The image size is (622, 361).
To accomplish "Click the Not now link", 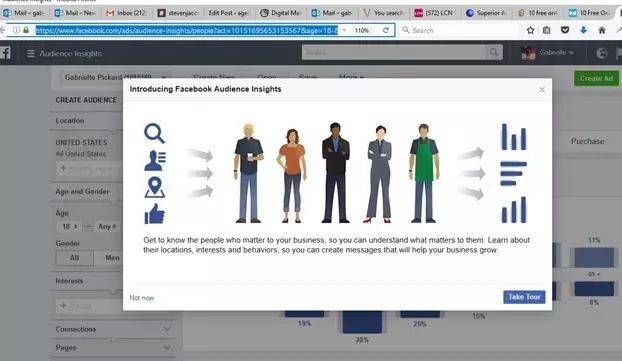I will [x=142, y=298].
